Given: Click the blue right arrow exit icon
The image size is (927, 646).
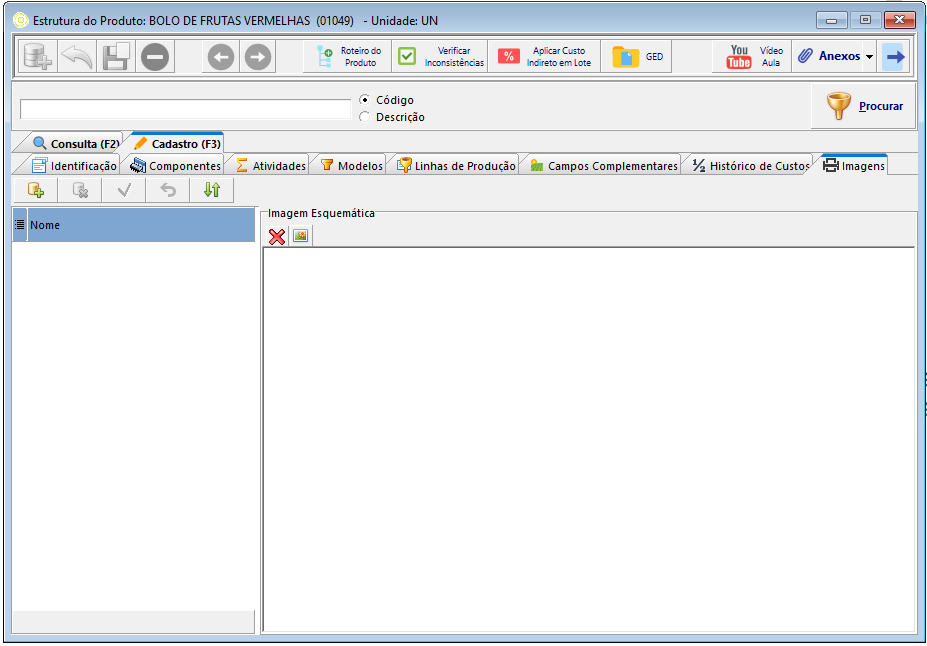Looking at the screenshot, I should (894, 57).
